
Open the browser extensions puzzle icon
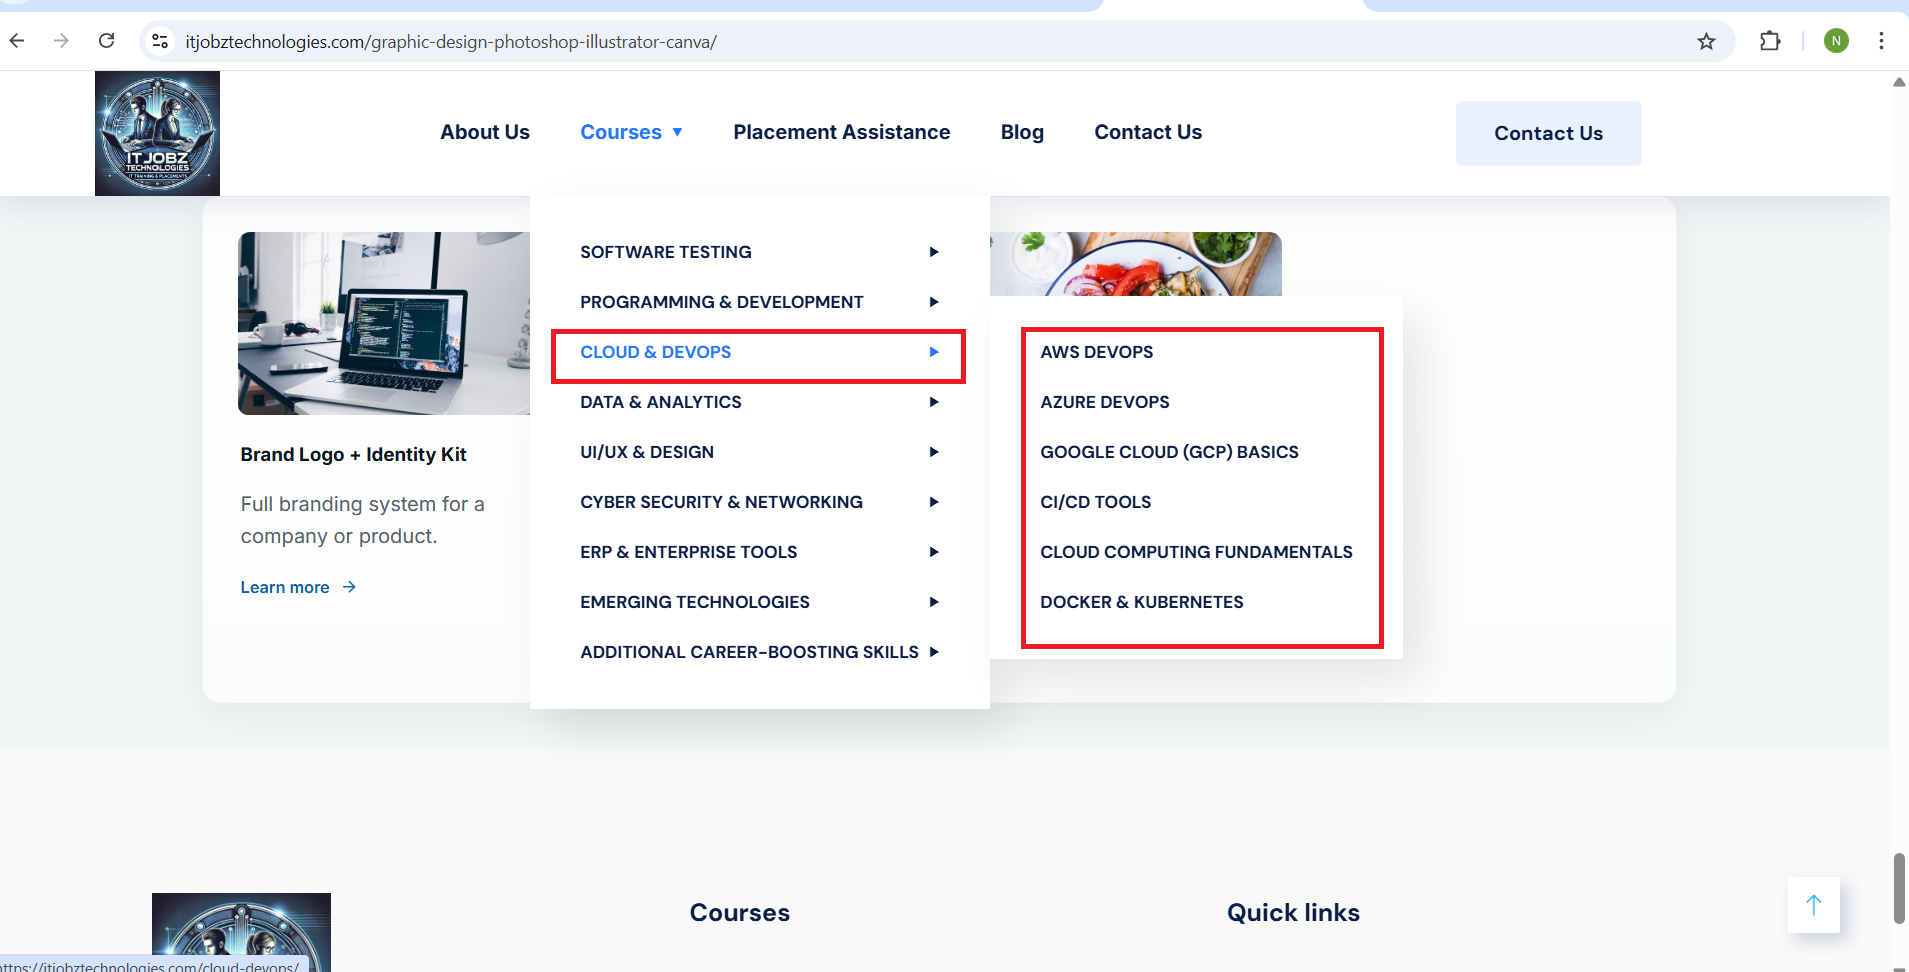[x=1770, y=41]
